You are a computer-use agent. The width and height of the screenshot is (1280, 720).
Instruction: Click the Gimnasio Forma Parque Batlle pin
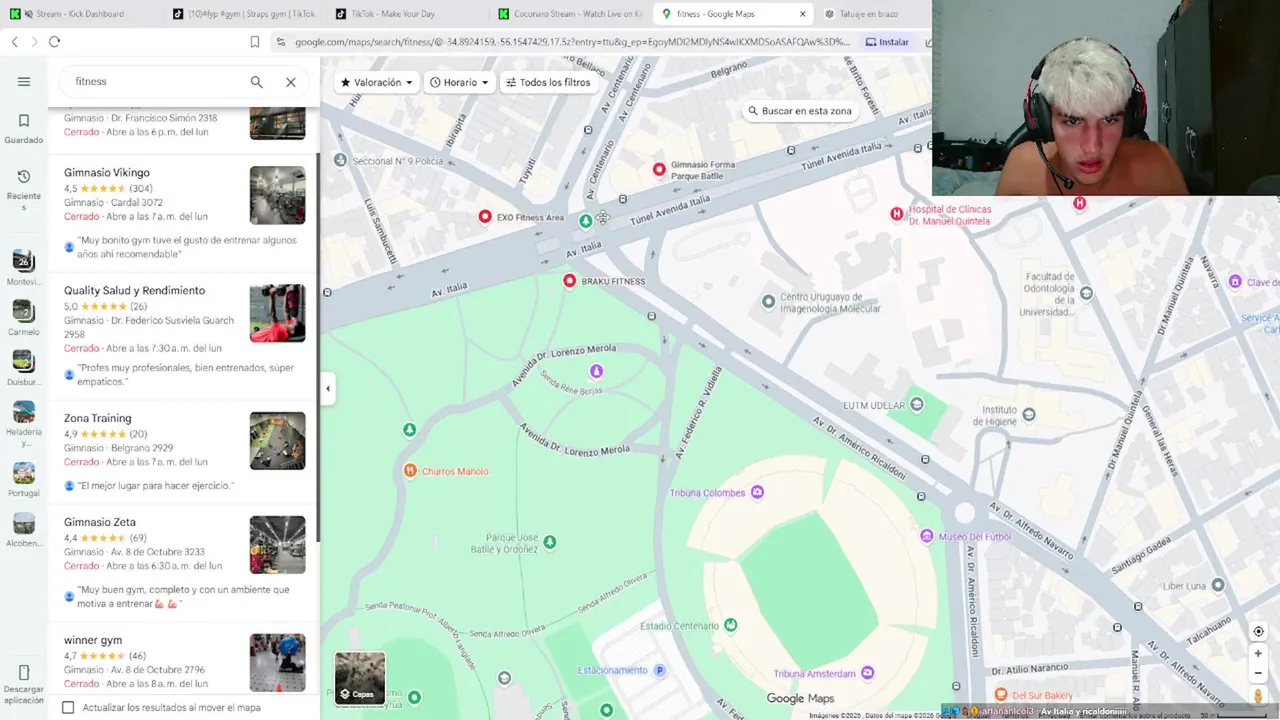click(x=659, y=170)
